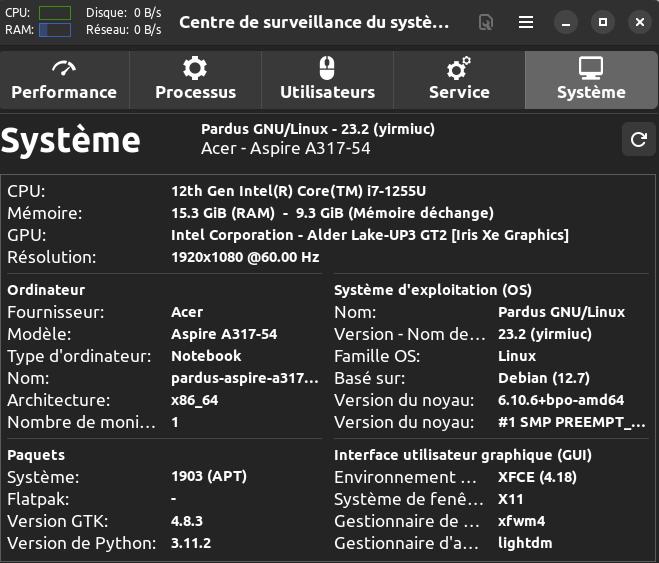This screenshot has height=563, width=659.
Task: Click 'Interface utilisateur graphique (GUI)' heading
Action: tap(463, 455)
